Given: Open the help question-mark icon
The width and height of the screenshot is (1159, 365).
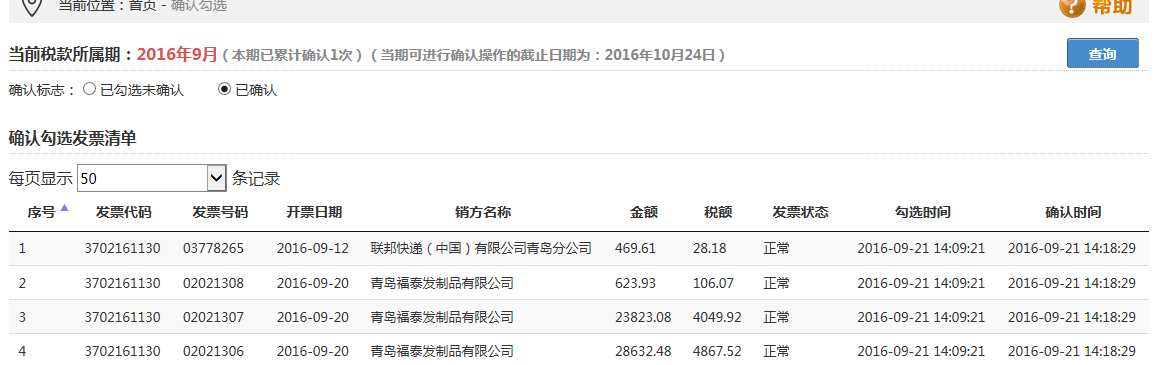Looking at the screenshot, I should 1072,7.
